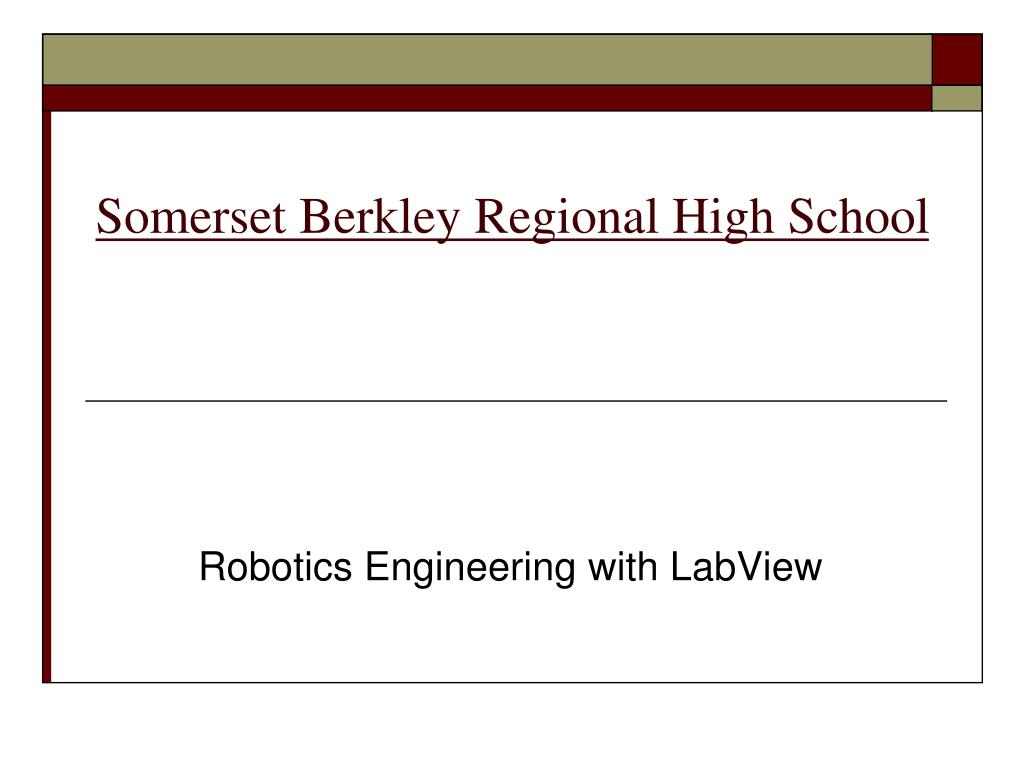
Task: Click the word School in the title
Action: tap(858, 216)
